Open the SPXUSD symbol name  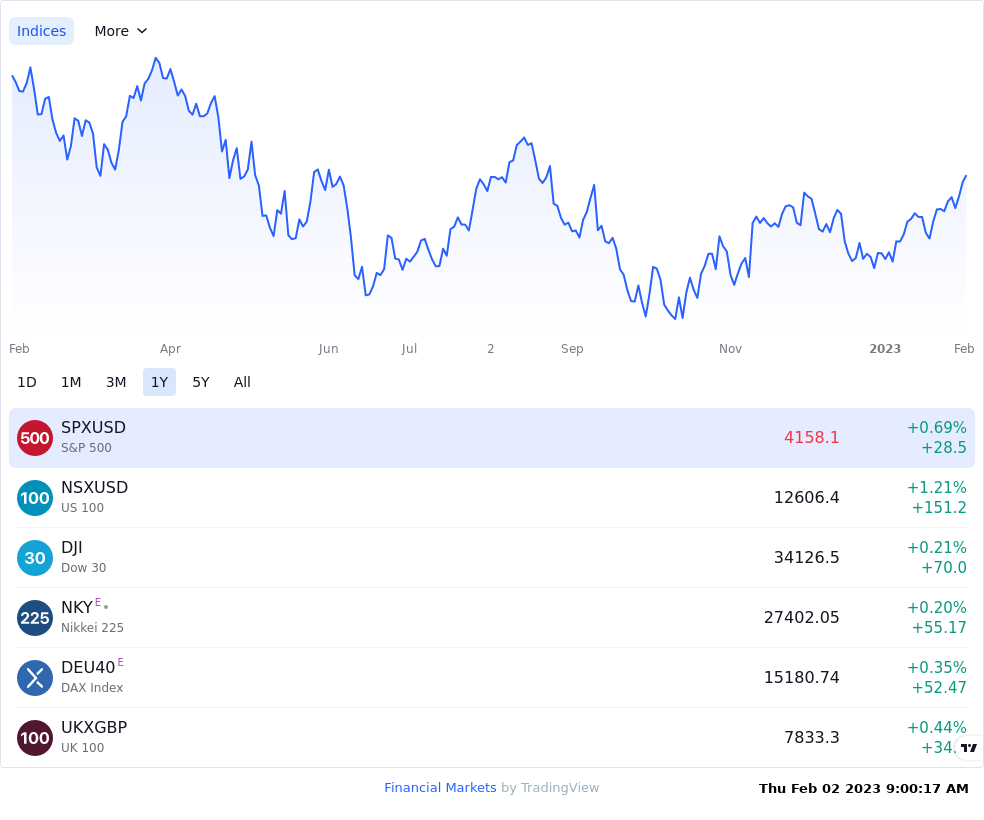[x=94, y=427]
